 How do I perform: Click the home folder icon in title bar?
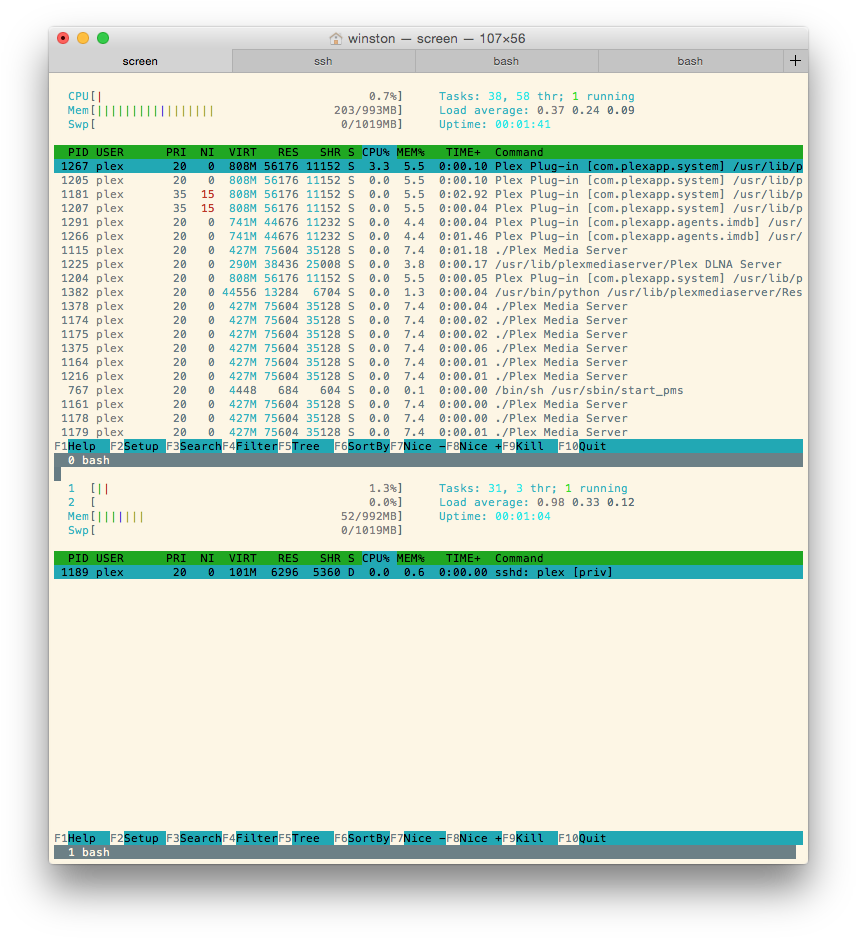click(336, 39)
